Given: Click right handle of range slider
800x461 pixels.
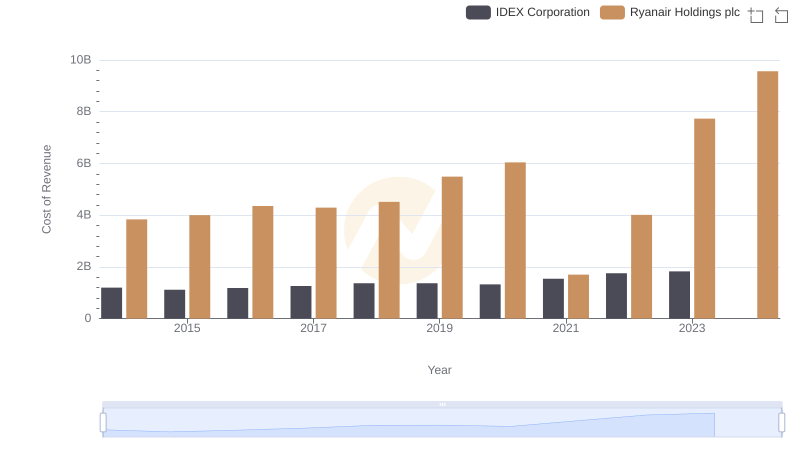Looking at the screenshot, I should click(782, 423).
